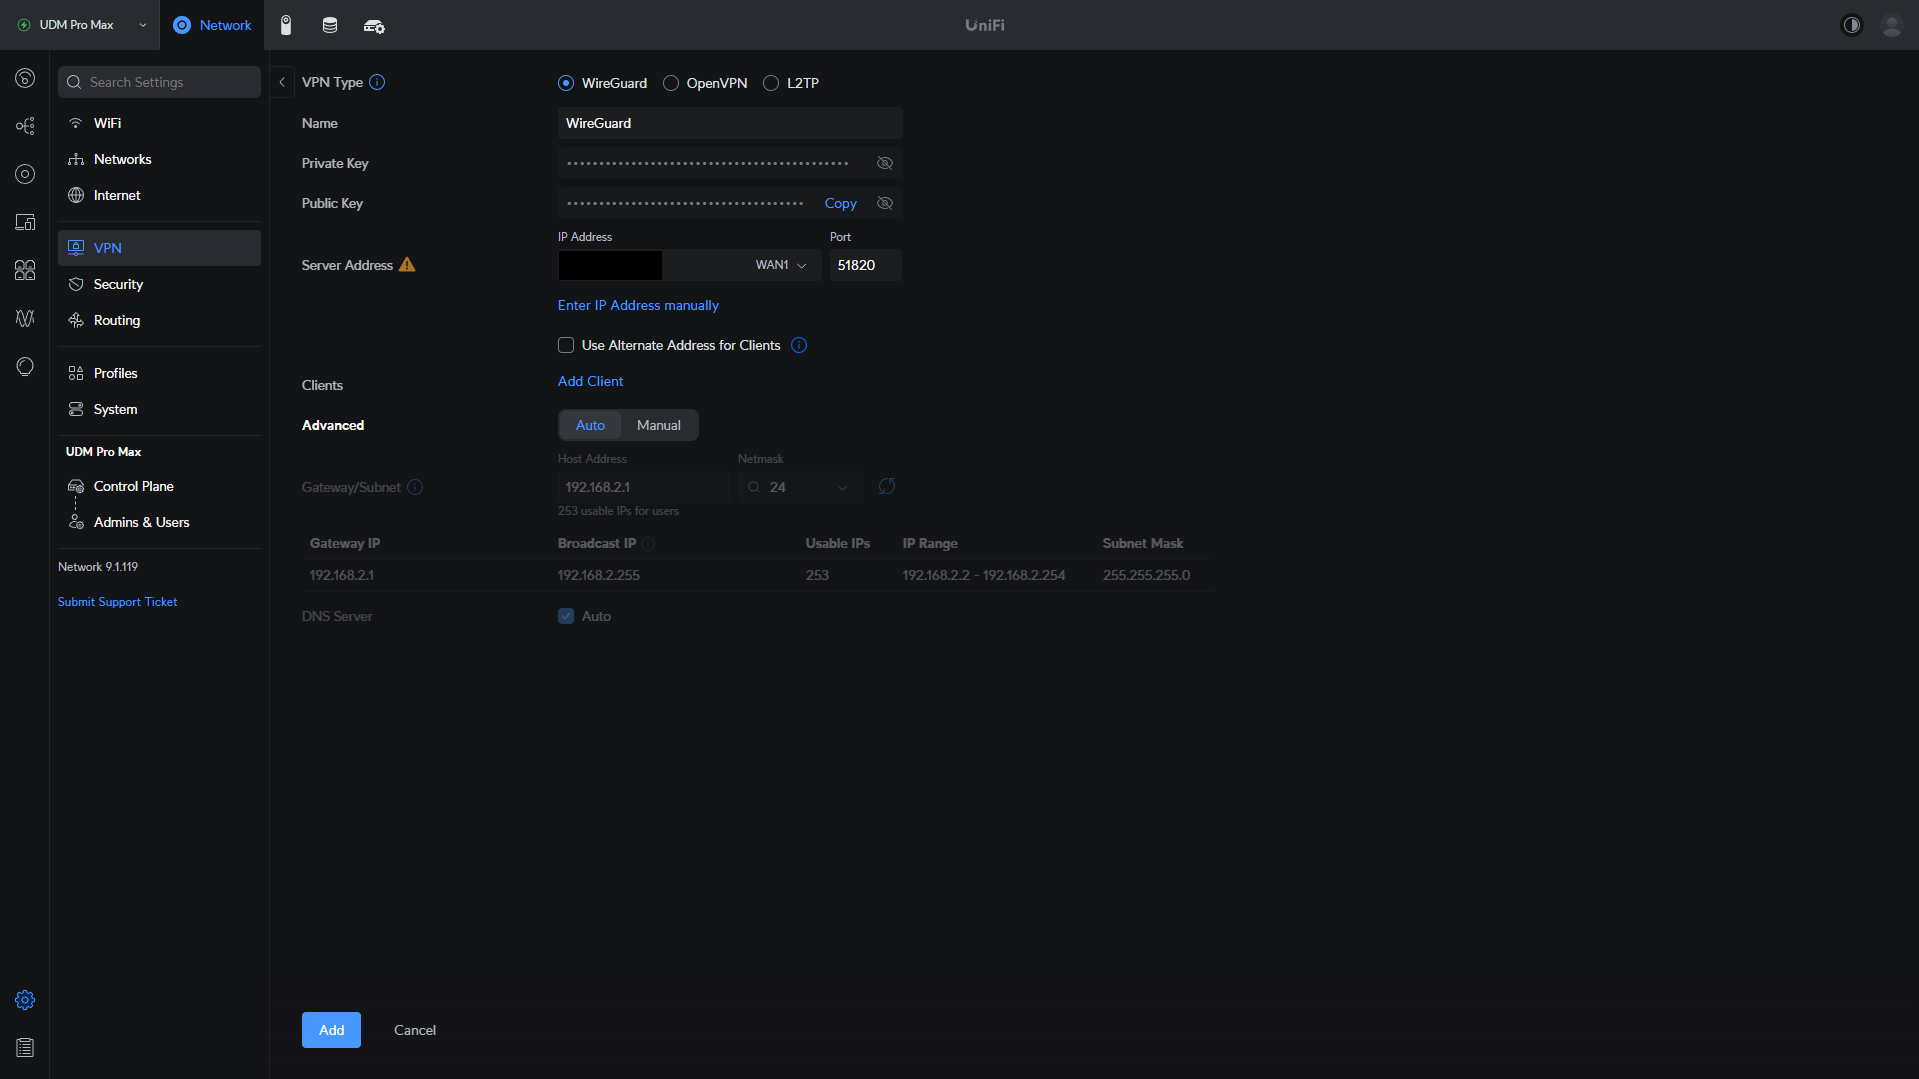
Task: Toggle the dark/light theme icon
Action: coord(1852,25)
